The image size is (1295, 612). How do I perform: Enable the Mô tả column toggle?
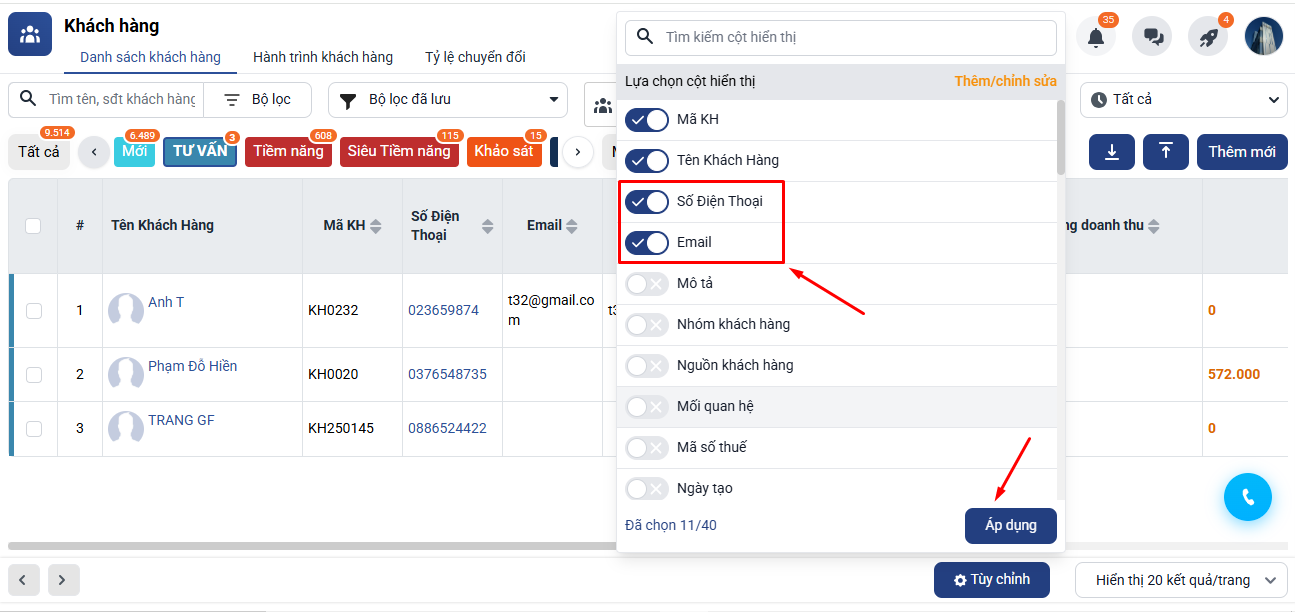point(646,284)
